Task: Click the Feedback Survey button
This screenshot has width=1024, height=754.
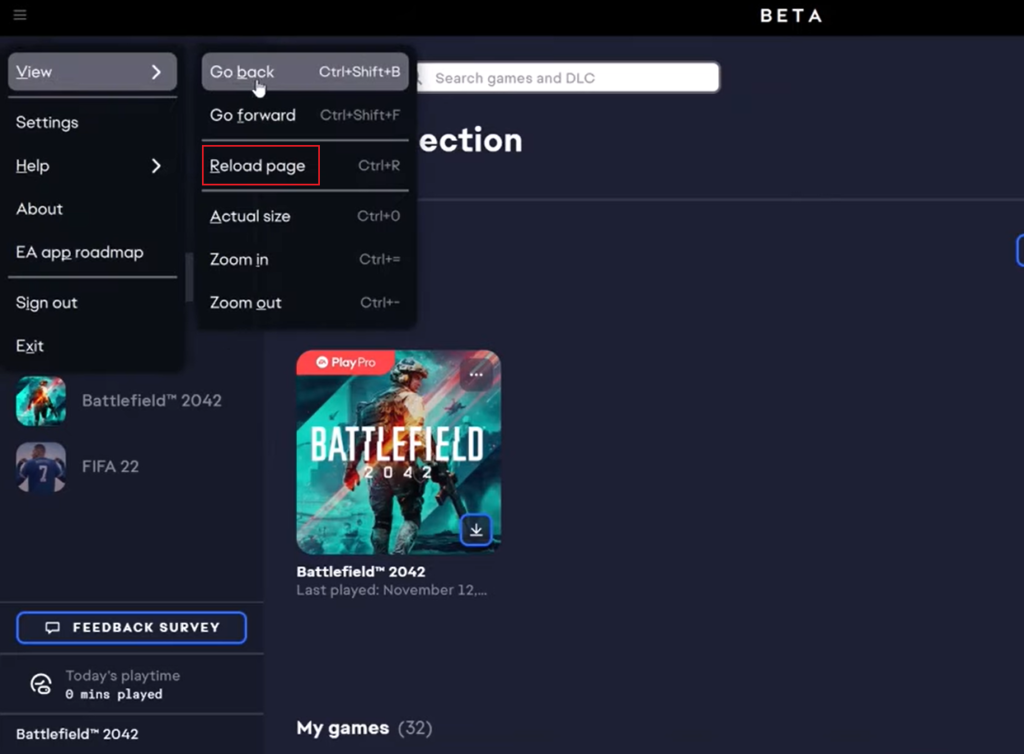Action: pyautogui.click(x=131, y=627)
